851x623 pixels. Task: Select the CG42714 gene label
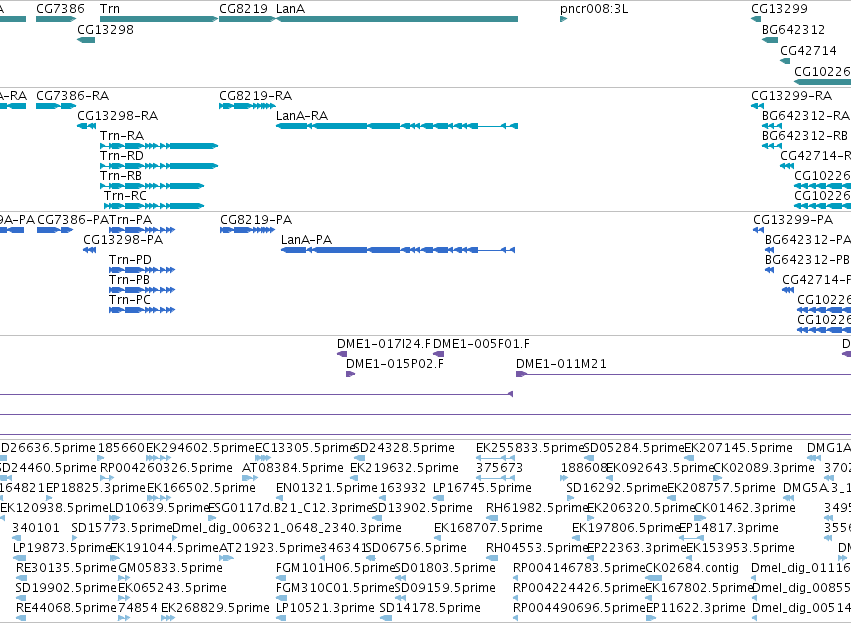pos(808,50)
